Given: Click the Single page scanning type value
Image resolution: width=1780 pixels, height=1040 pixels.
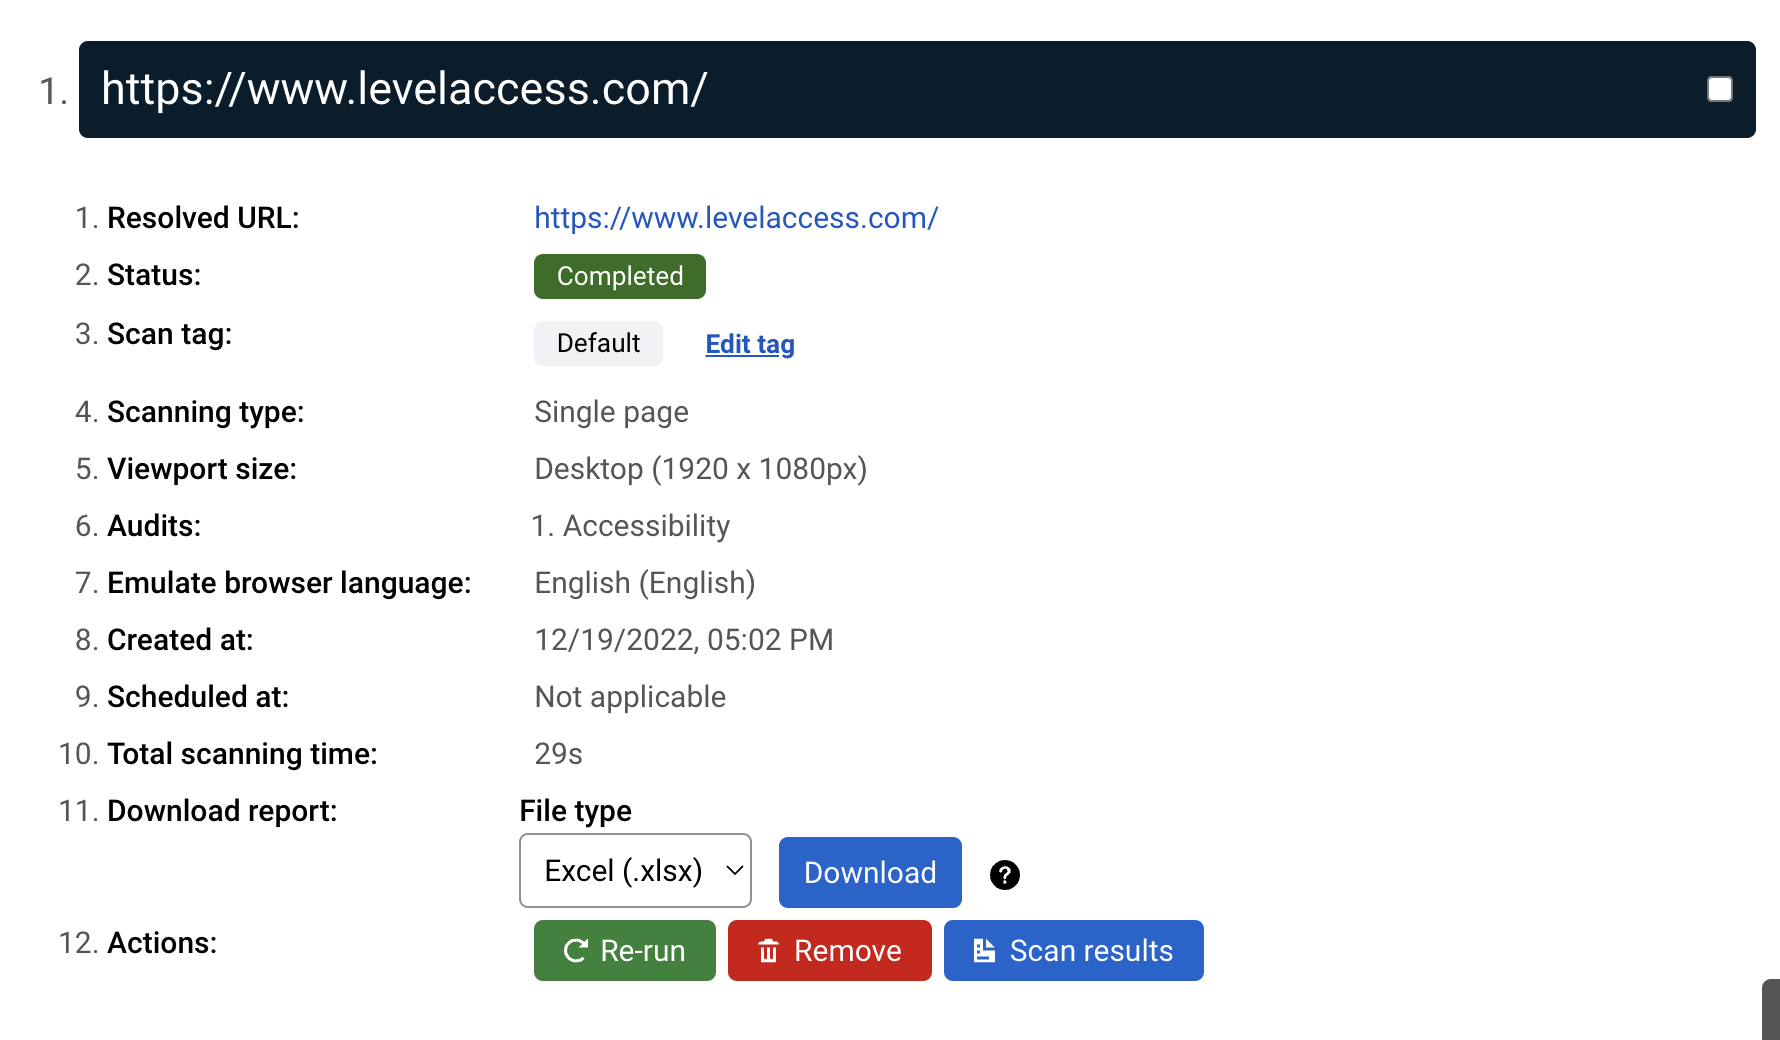Looking at the screenshot, I should pos(611,412).
